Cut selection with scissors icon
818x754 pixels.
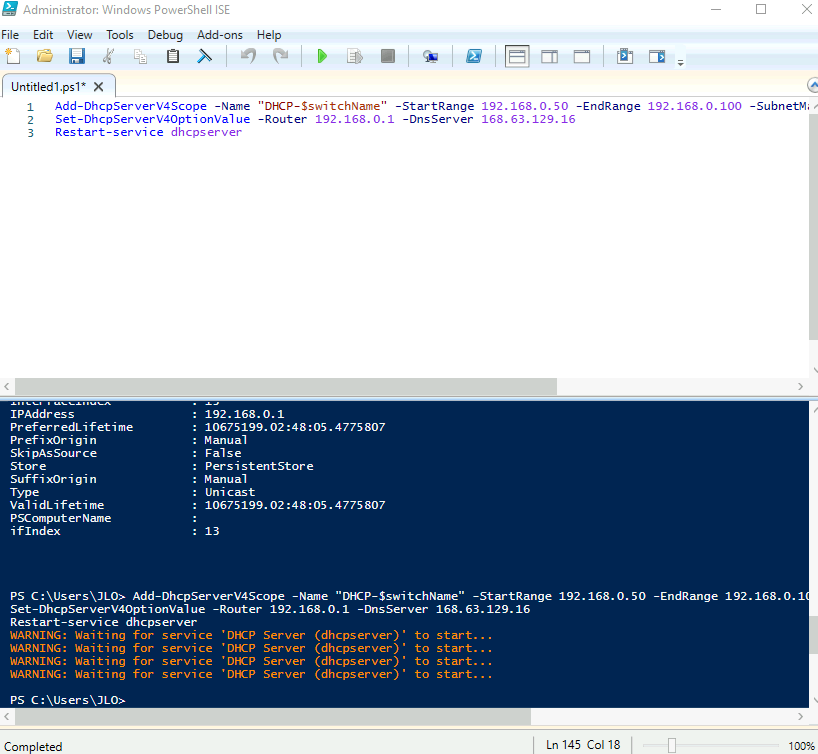coord(109,56)
